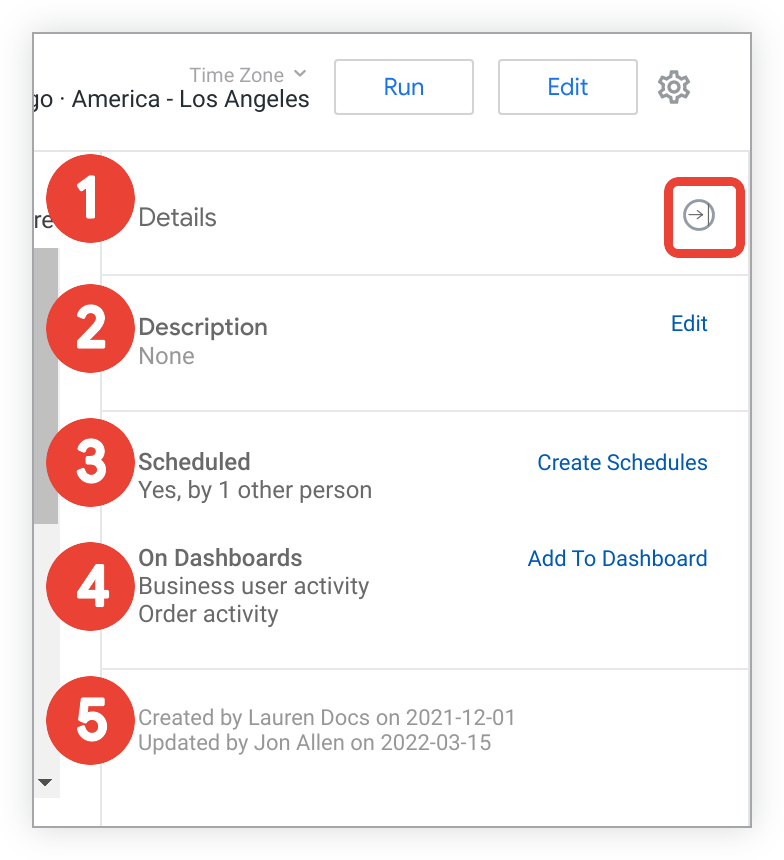
Task: Click the red numbered circle 5
Action: pos(91,720)
